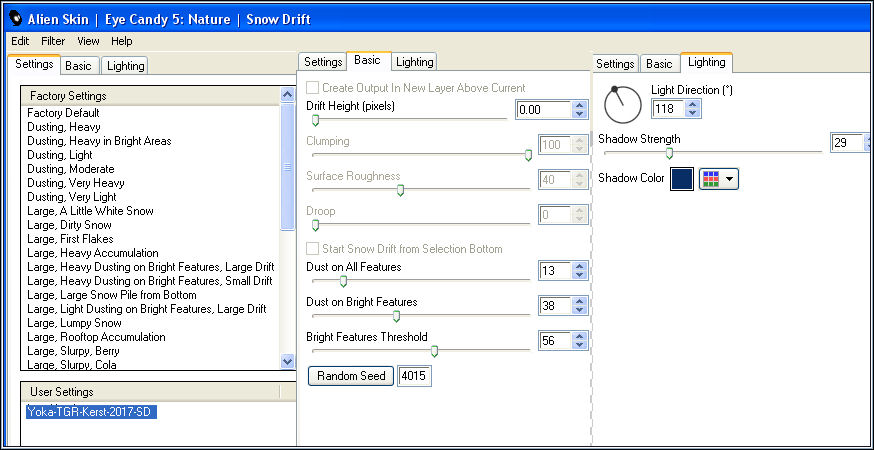The image size is (874, 450).
Task: Select the Basic tab in right panel
Action: [659, 64]
